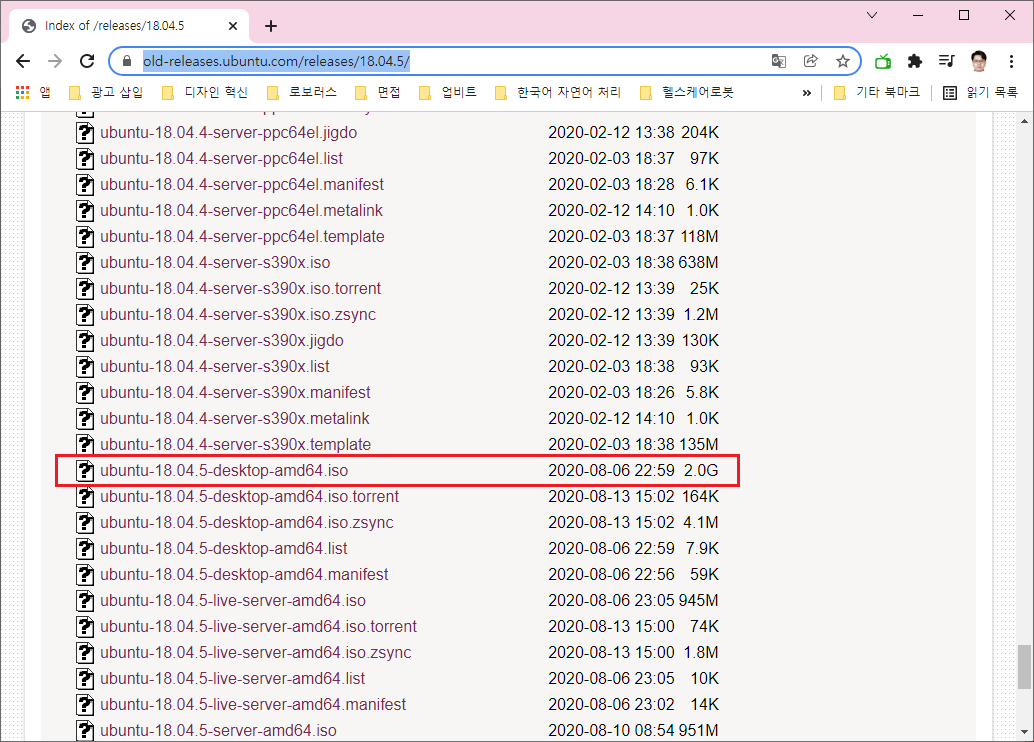Open the 면접 bookmark folder
Image resolution: width=1034 pixels, height=742 pixels.
(x=378, y=92)
